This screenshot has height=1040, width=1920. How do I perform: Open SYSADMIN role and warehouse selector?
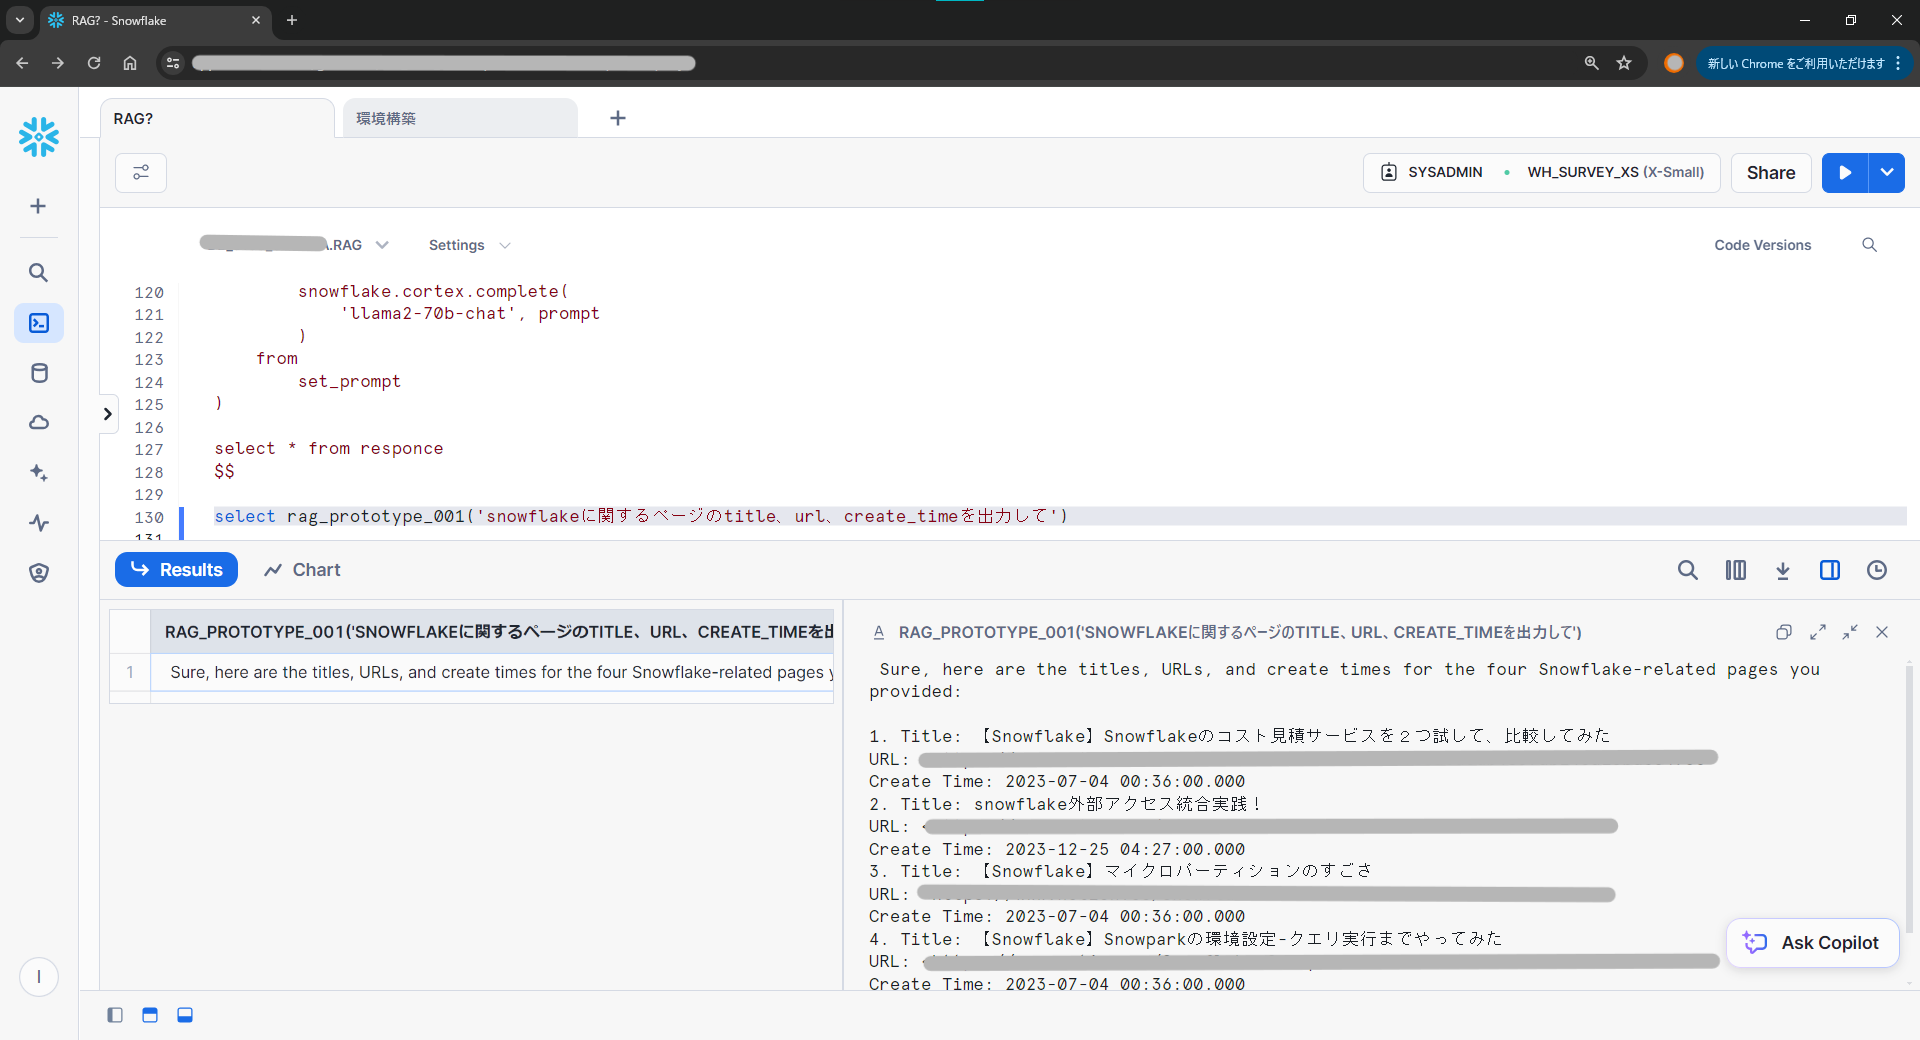point(1541,173)
